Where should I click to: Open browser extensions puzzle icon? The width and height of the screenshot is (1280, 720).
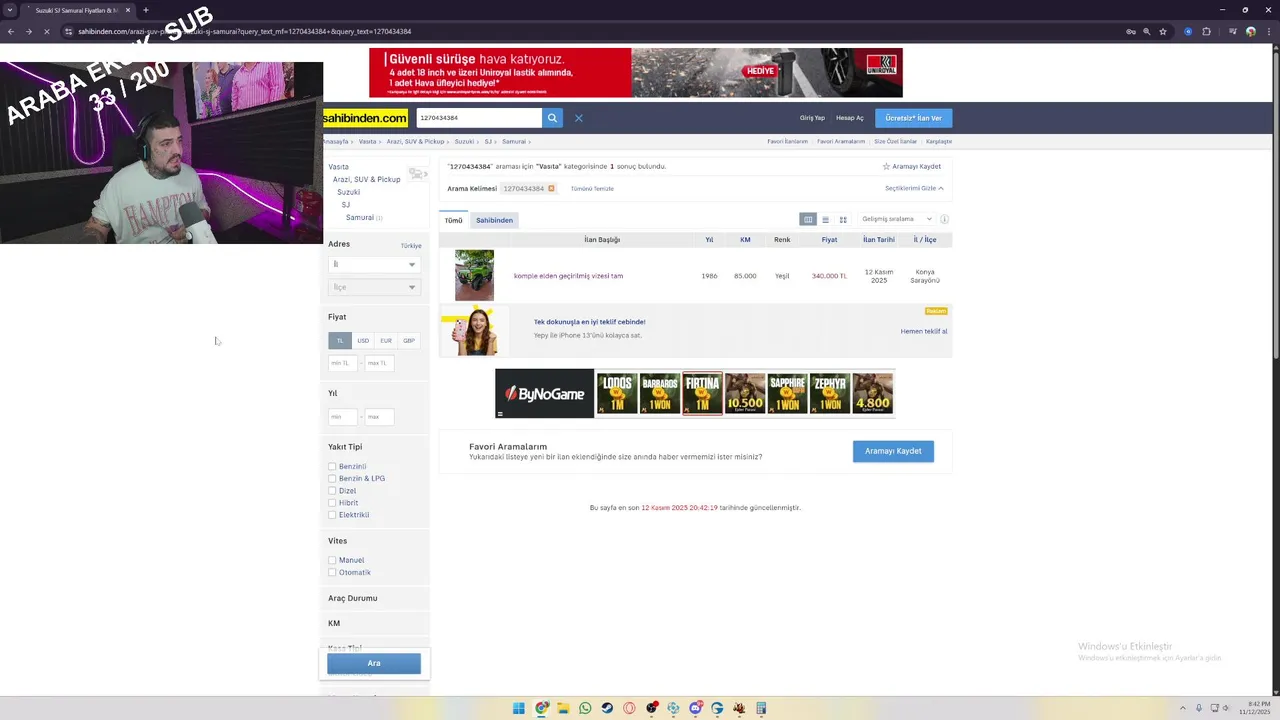tap(1206, 31)
